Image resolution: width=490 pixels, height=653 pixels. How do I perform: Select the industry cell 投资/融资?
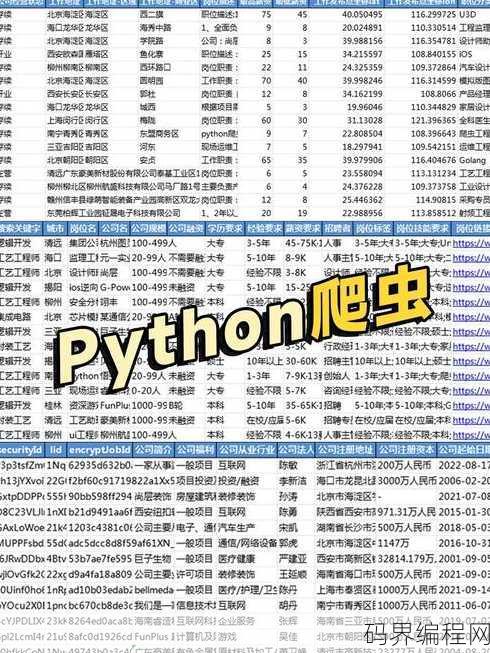(x=239, y=481)
